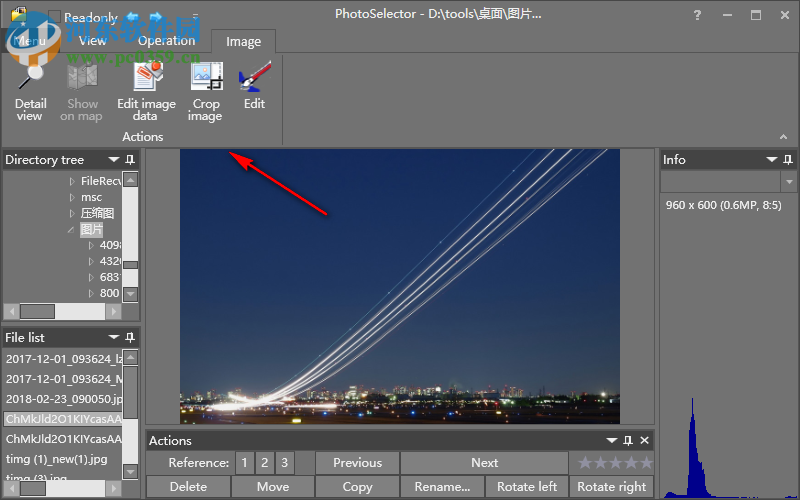The height and width of the screenshot is (500, 800).
Task: Open Info panel dropdown menu
Action: [771, 160]
